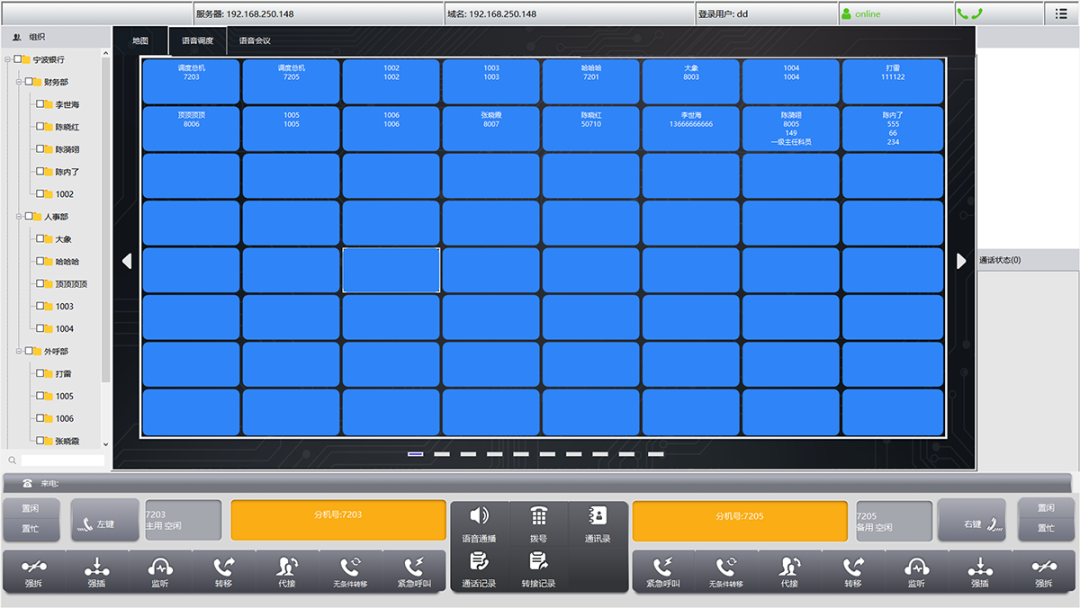Open 通话记录 call records

tap(479, 561)
